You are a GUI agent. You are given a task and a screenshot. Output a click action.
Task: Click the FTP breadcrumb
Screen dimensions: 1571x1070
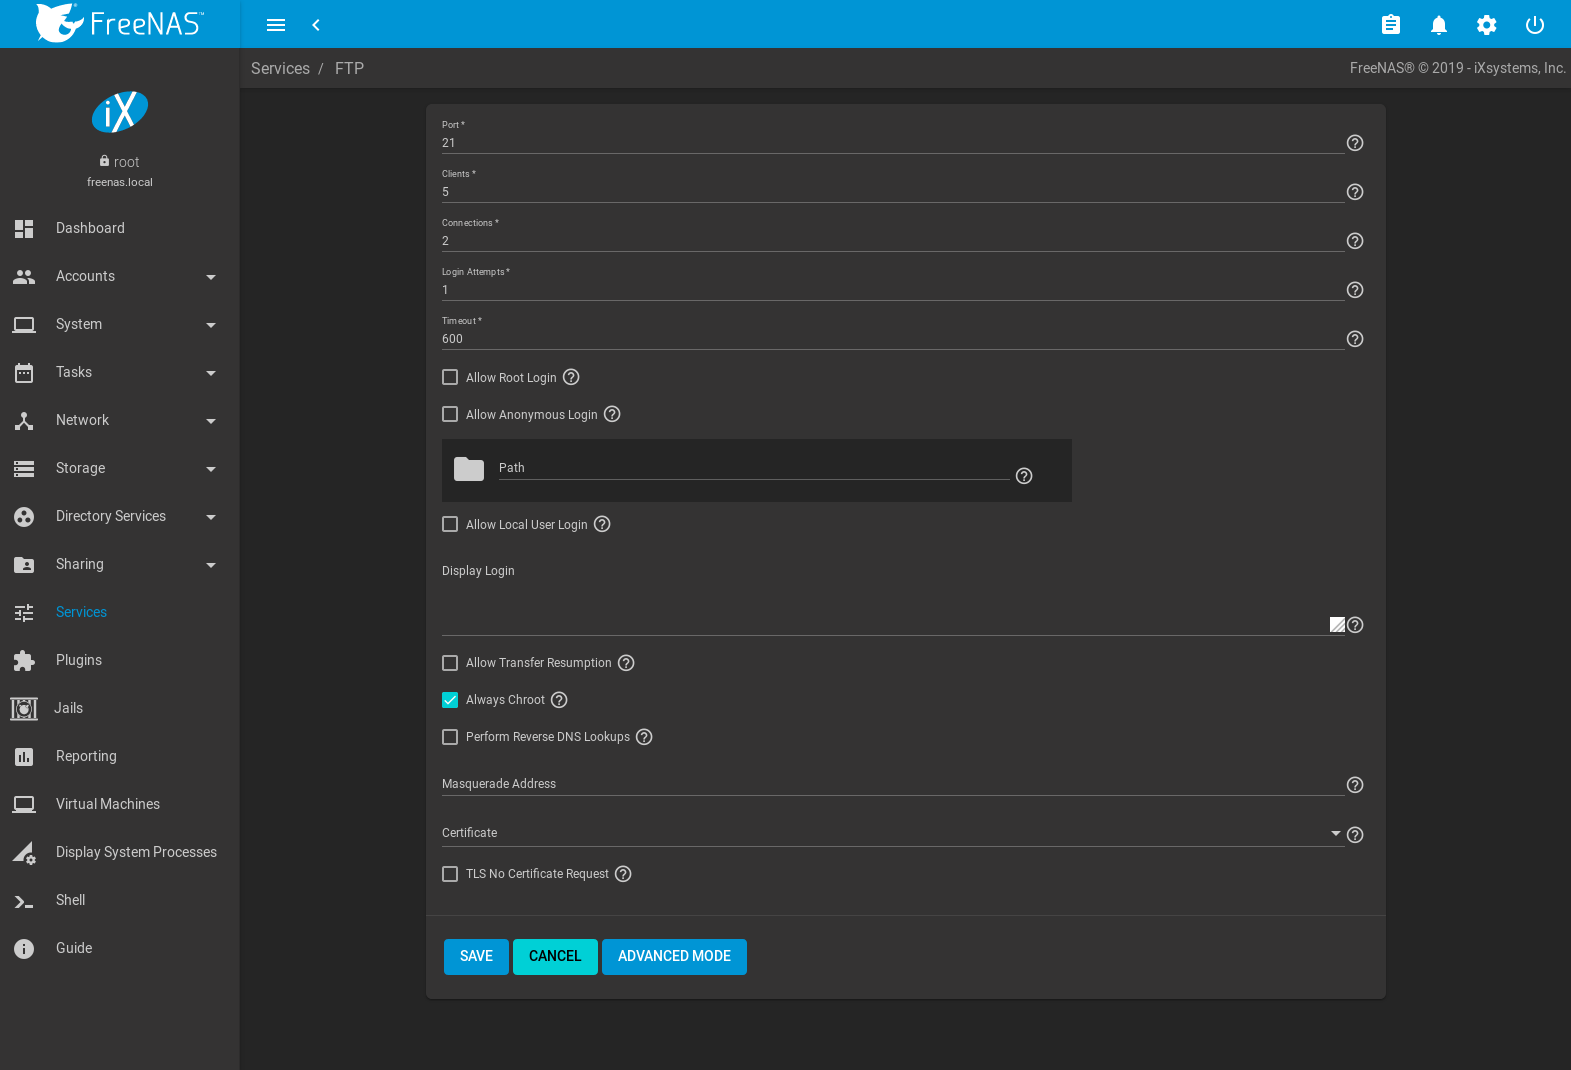(x=349, y=68)
